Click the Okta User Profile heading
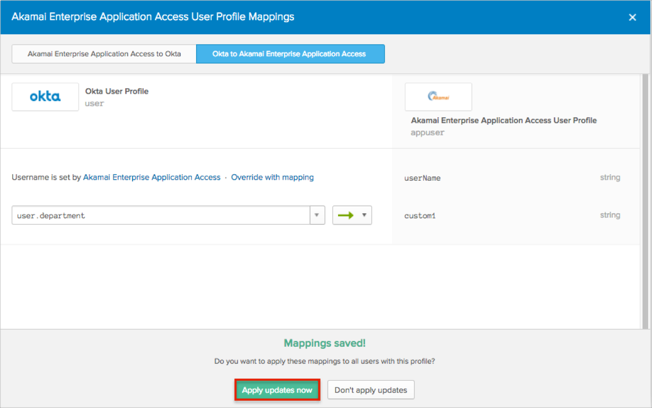The height and width of the screenshot is (408, 652). (x=117, y=91)
